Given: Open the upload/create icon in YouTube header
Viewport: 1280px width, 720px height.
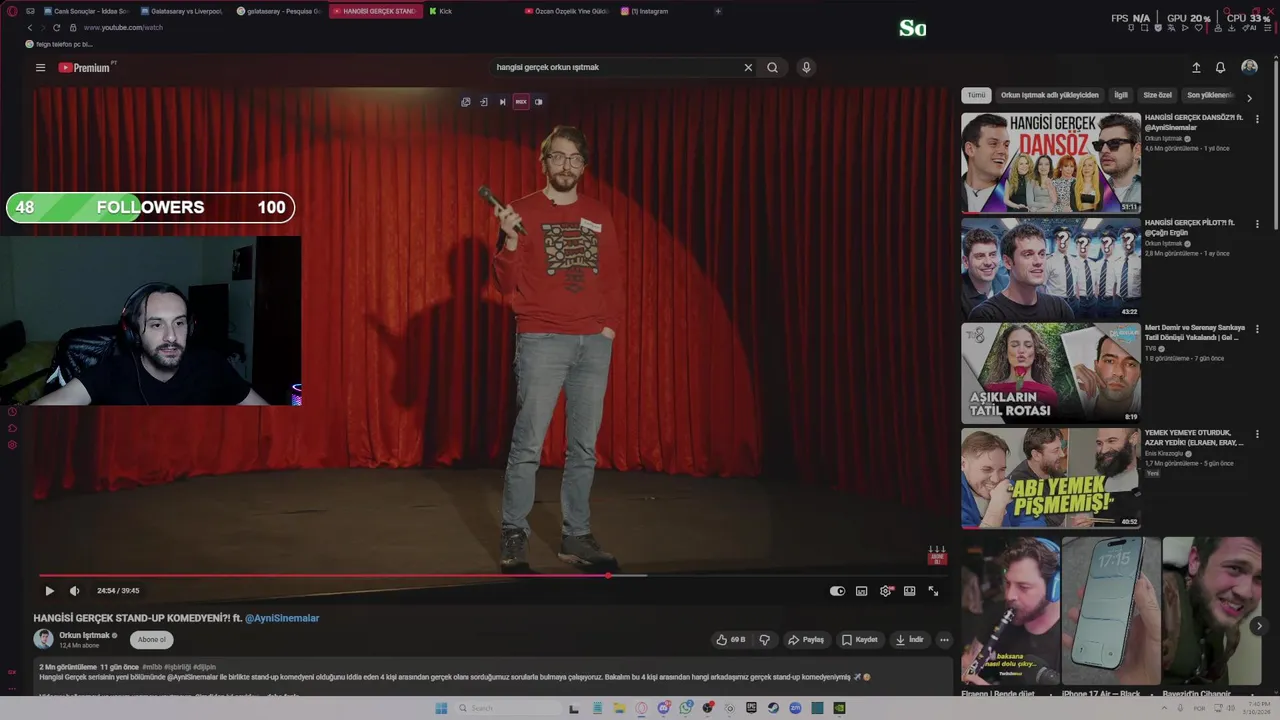Looking at the screenshot, I should [x=1196, y=67].
